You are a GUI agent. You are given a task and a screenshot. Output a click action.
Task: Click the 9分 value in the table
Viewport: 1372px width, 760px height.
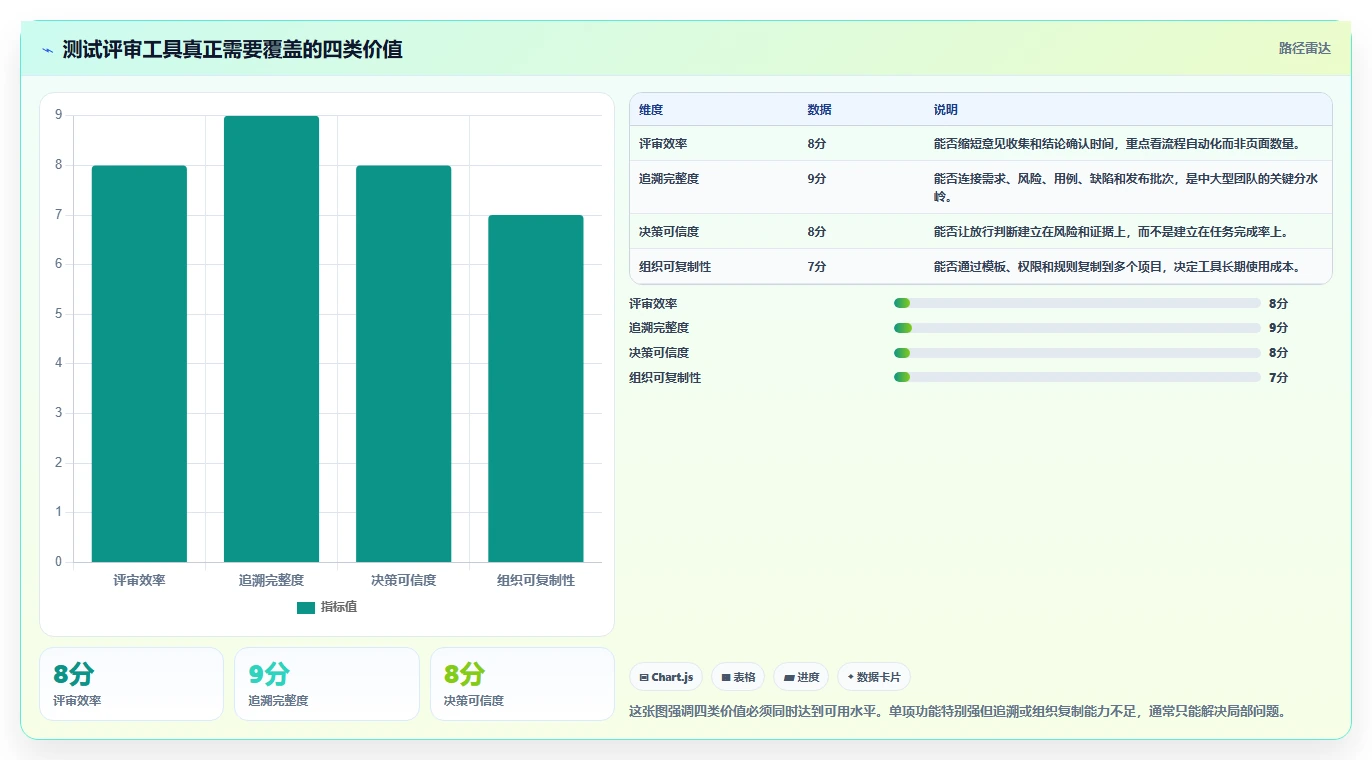[817, 179]
